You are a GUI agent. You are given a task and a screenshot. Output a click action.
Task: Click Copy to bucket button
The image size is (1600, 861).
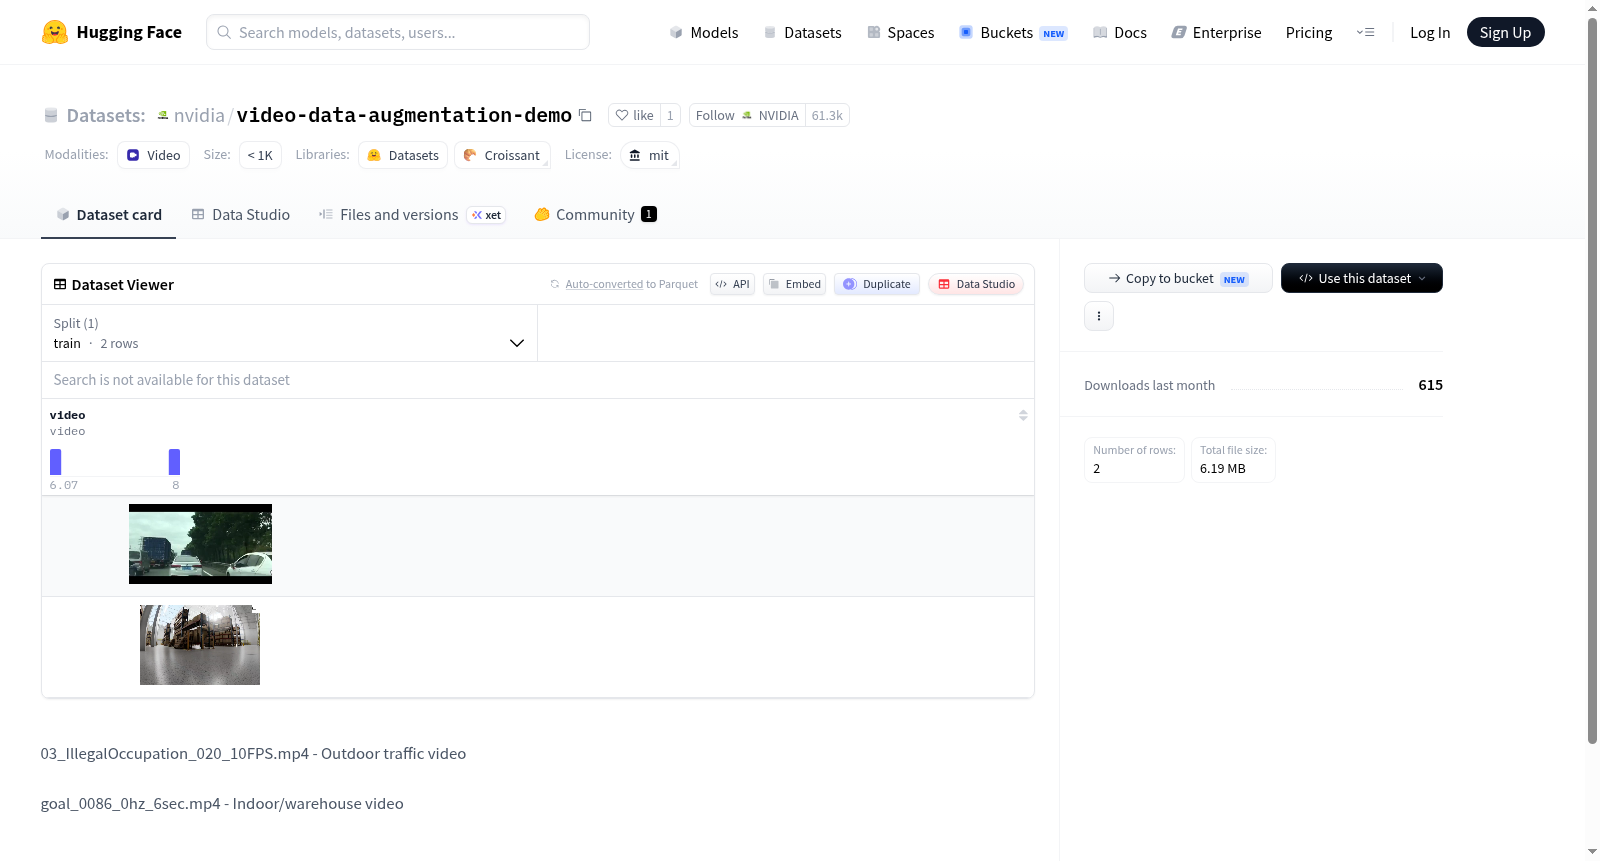1178,278
